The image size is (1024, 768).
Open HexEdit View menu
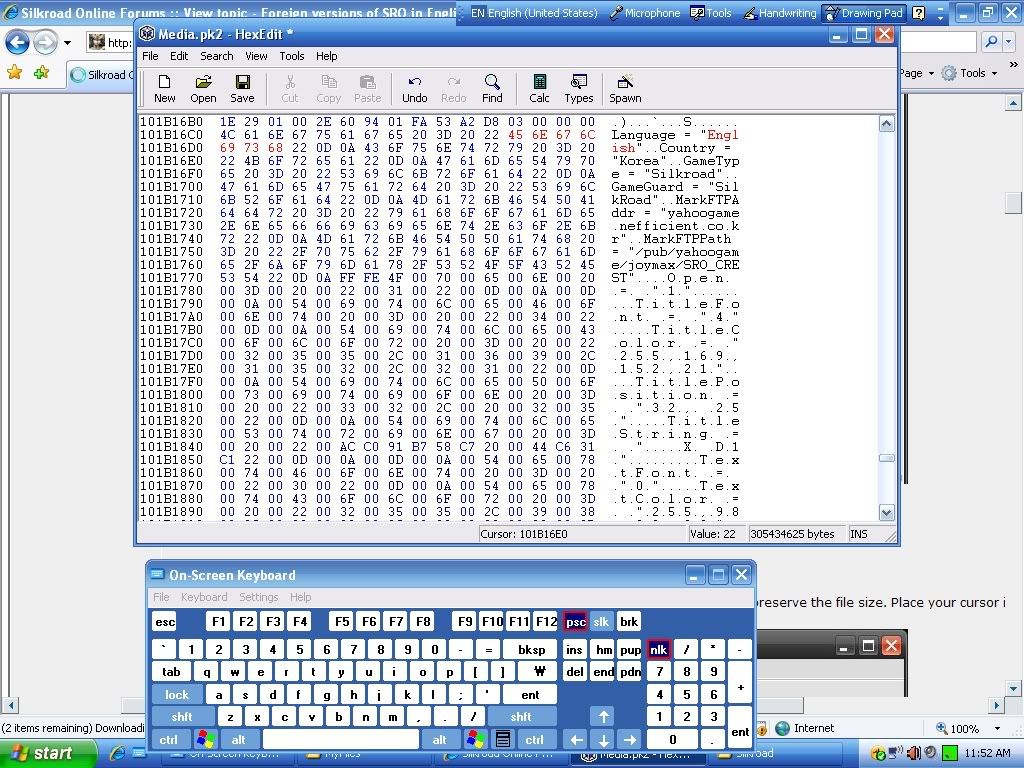point(256,56)
